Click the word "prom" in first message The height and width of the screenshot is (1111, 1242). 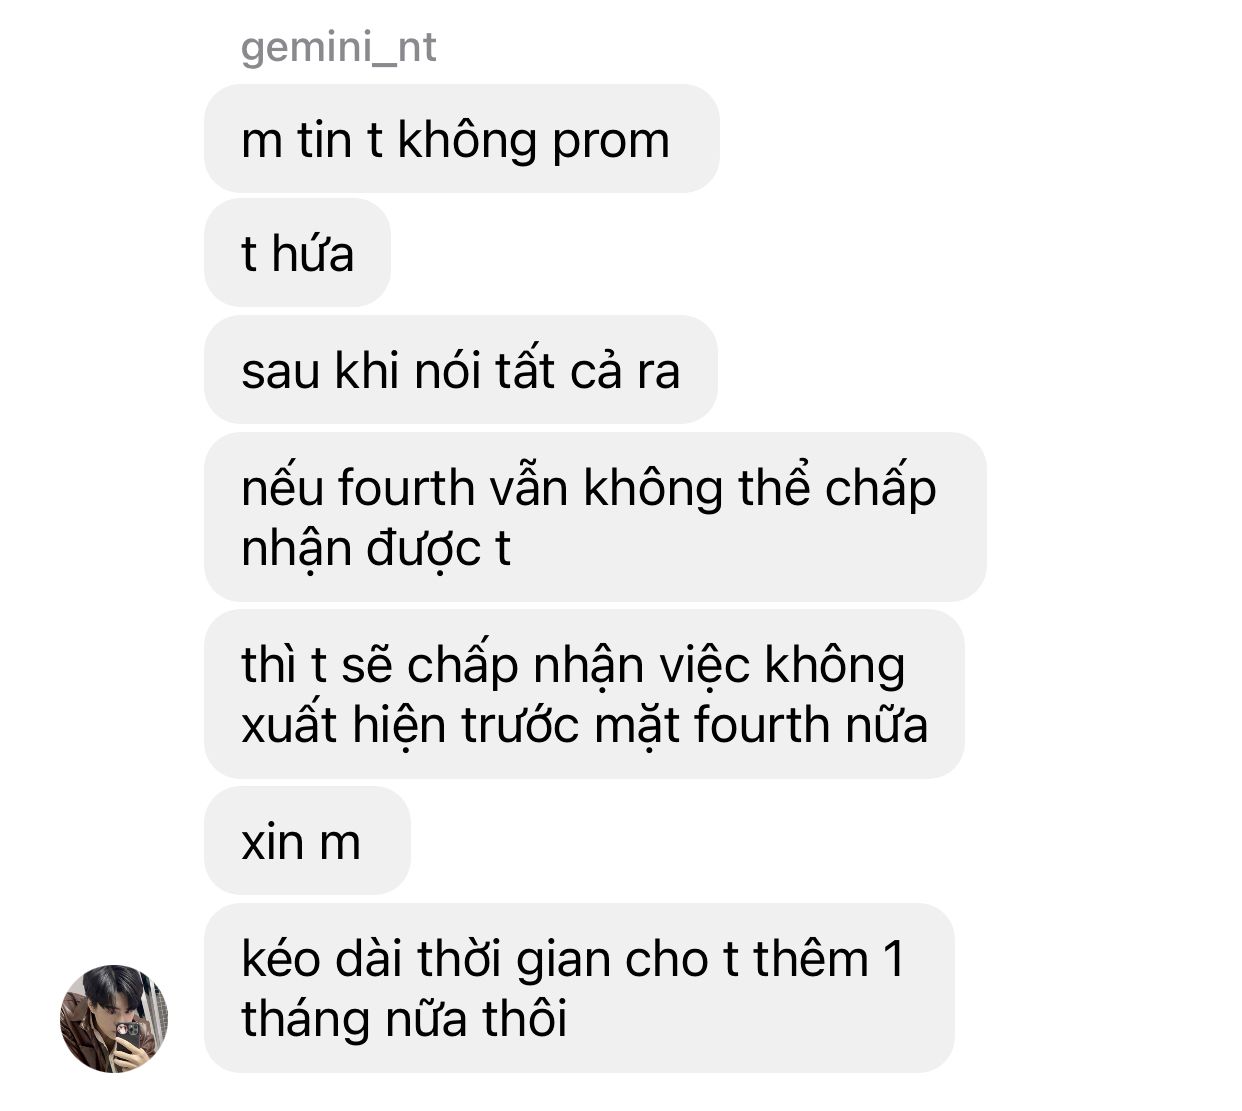610,142
